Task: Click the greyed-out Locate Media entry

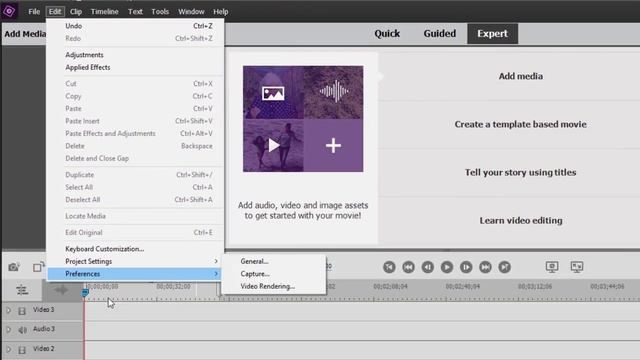Action: pyautogui.click(x=136, y=216)
